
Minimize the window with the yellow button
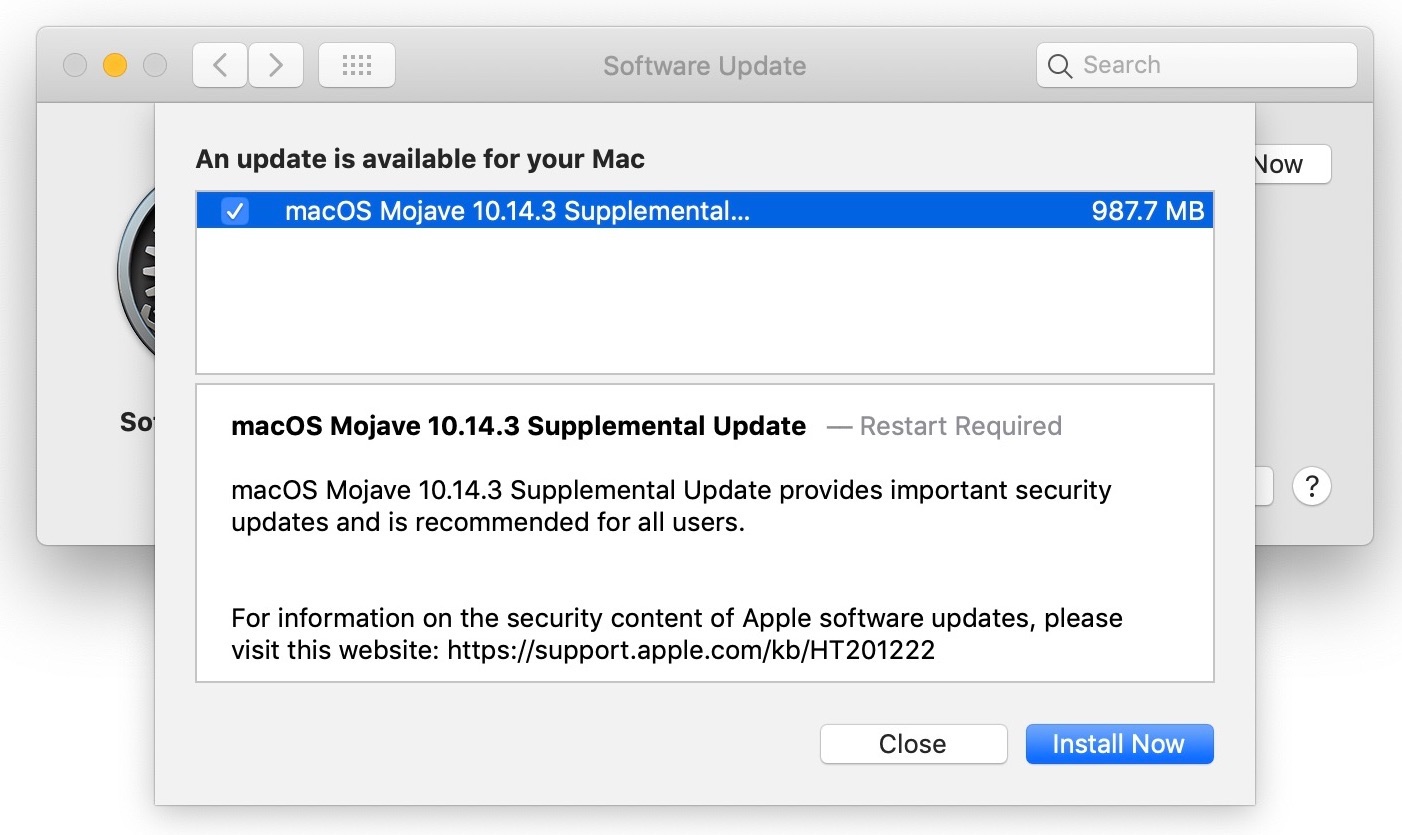point(115,66)
